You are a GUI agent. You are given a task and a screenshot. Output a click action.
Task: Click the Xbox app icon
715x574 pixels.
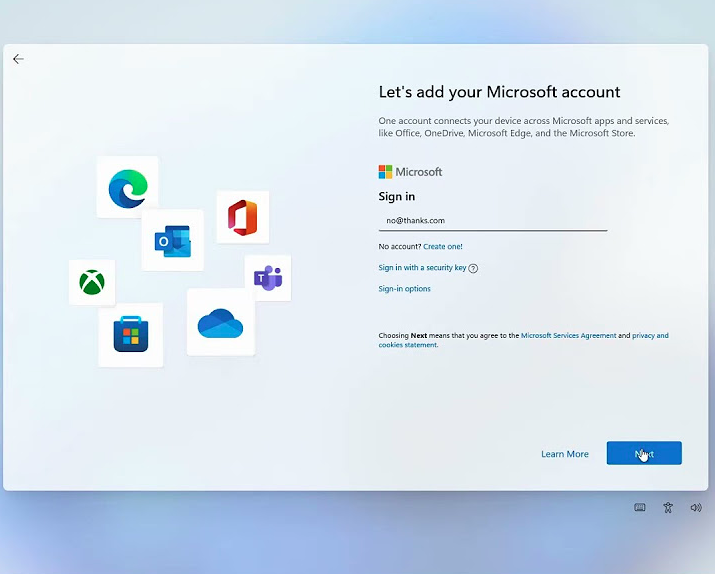coord(92,282)
